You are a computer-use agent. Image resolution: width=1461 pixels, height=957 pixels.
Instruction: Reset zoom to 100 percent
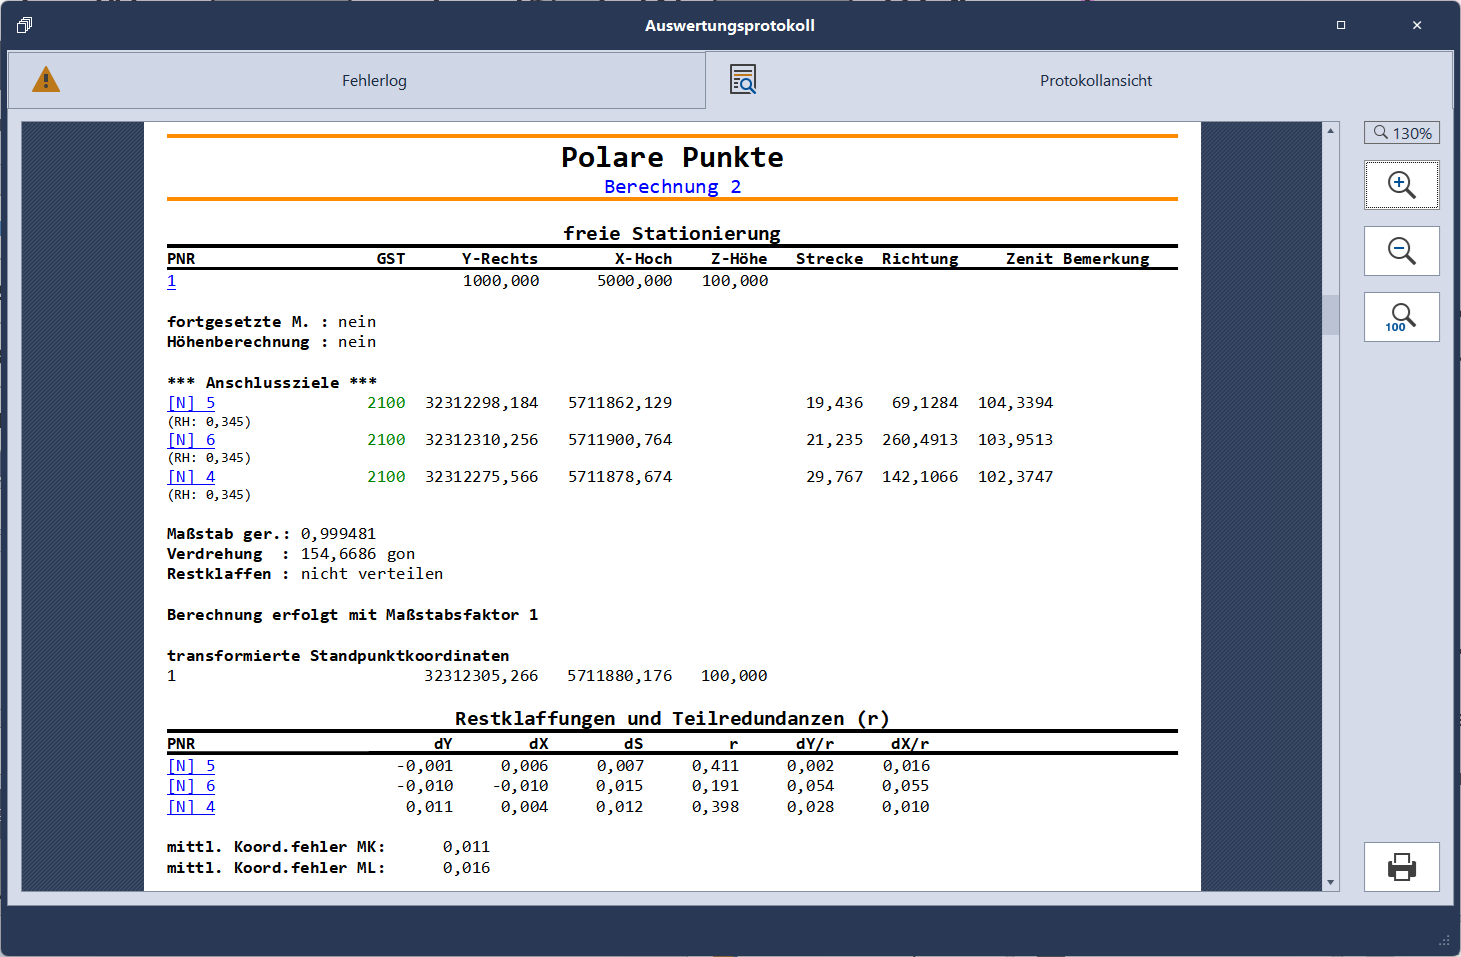pos(1401,317)
